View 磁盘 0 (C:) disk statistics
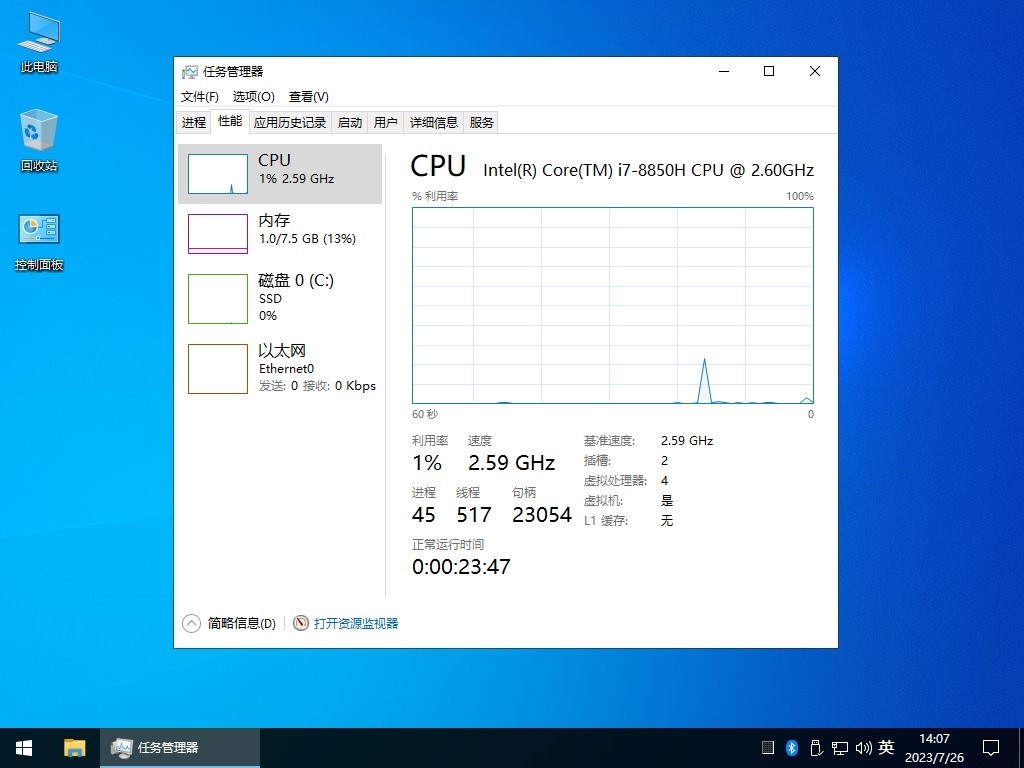Screen dimensions: 1024x768 click(280, 297)
